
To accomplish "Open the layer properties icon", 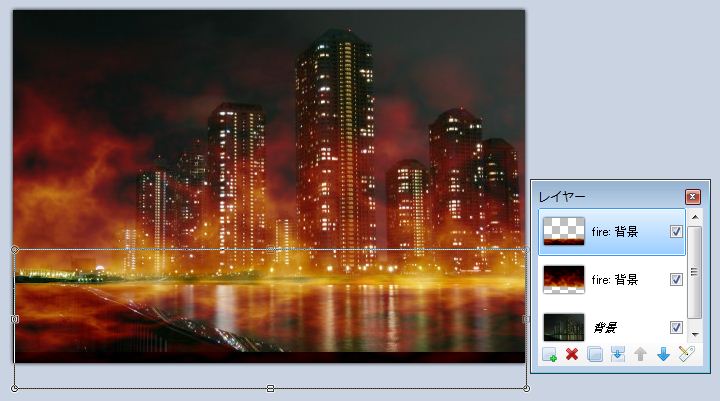I will [x=686, y=354].
